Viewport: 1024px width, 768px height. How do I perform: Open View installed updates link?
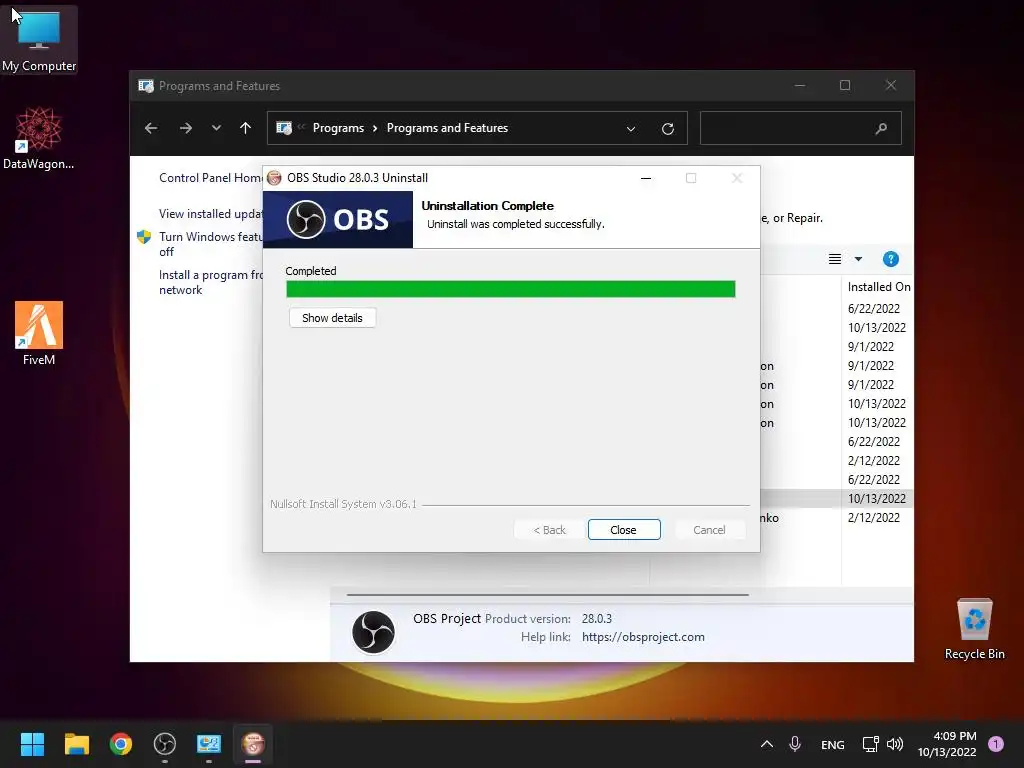(210, 214)
